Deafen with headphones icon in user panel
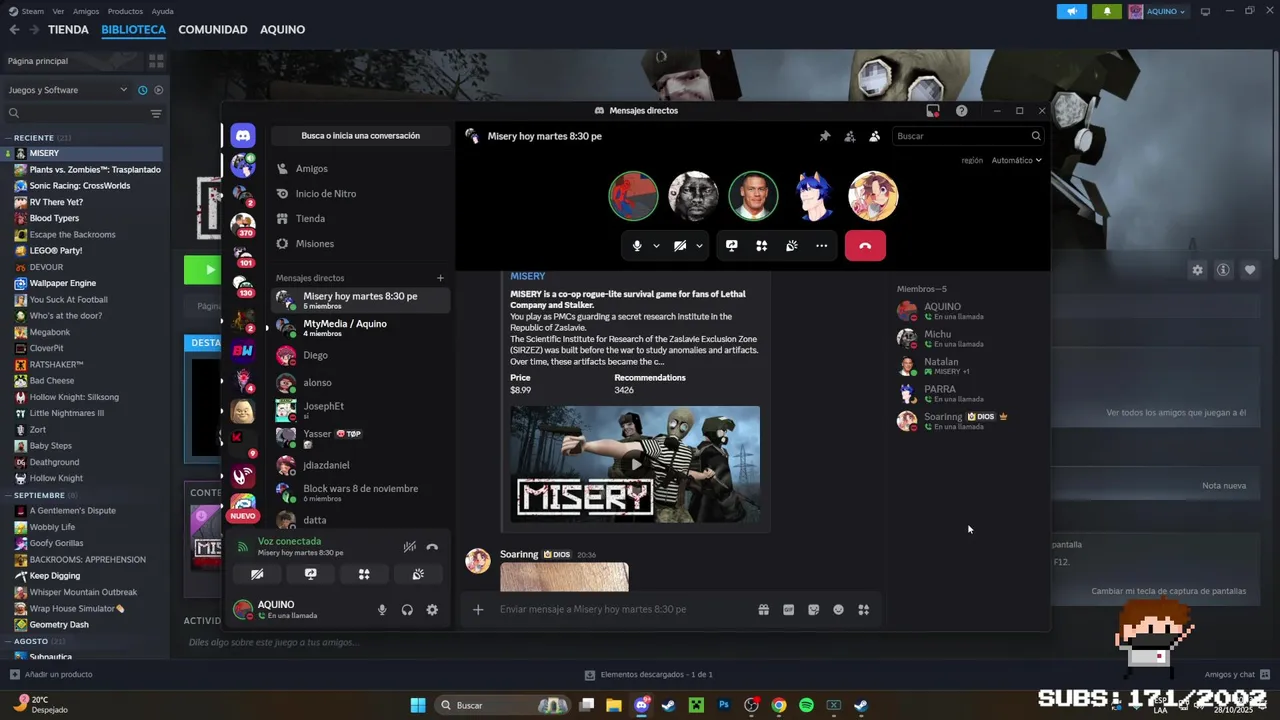 [x=407, y=610]
